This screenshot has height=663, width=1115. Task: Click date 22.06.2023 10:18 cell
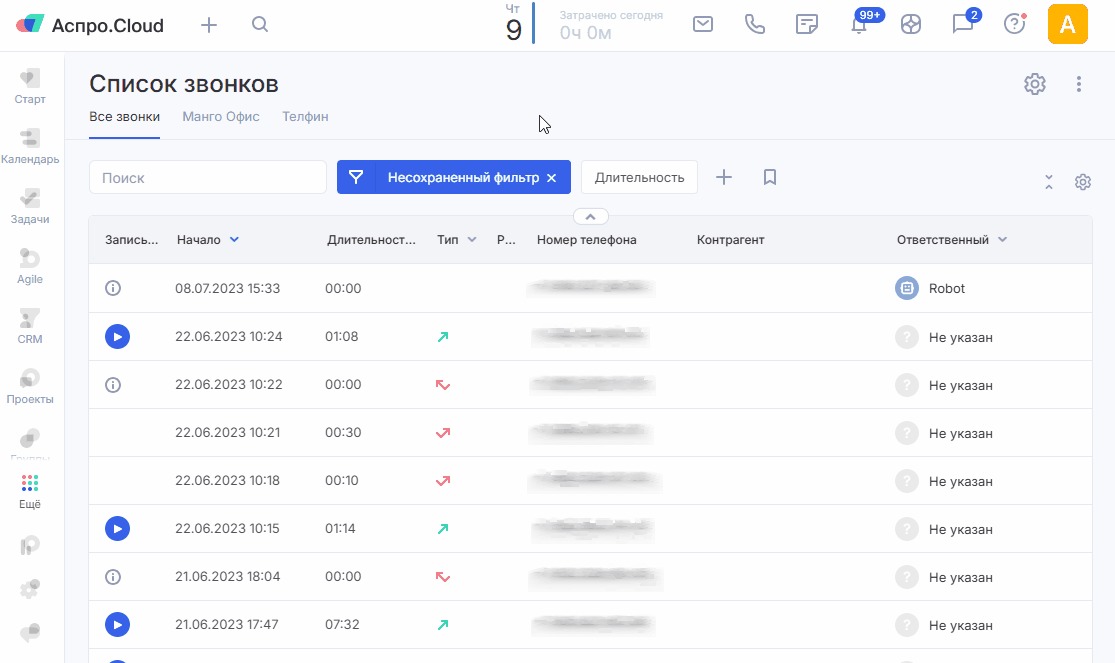point(228,480)
